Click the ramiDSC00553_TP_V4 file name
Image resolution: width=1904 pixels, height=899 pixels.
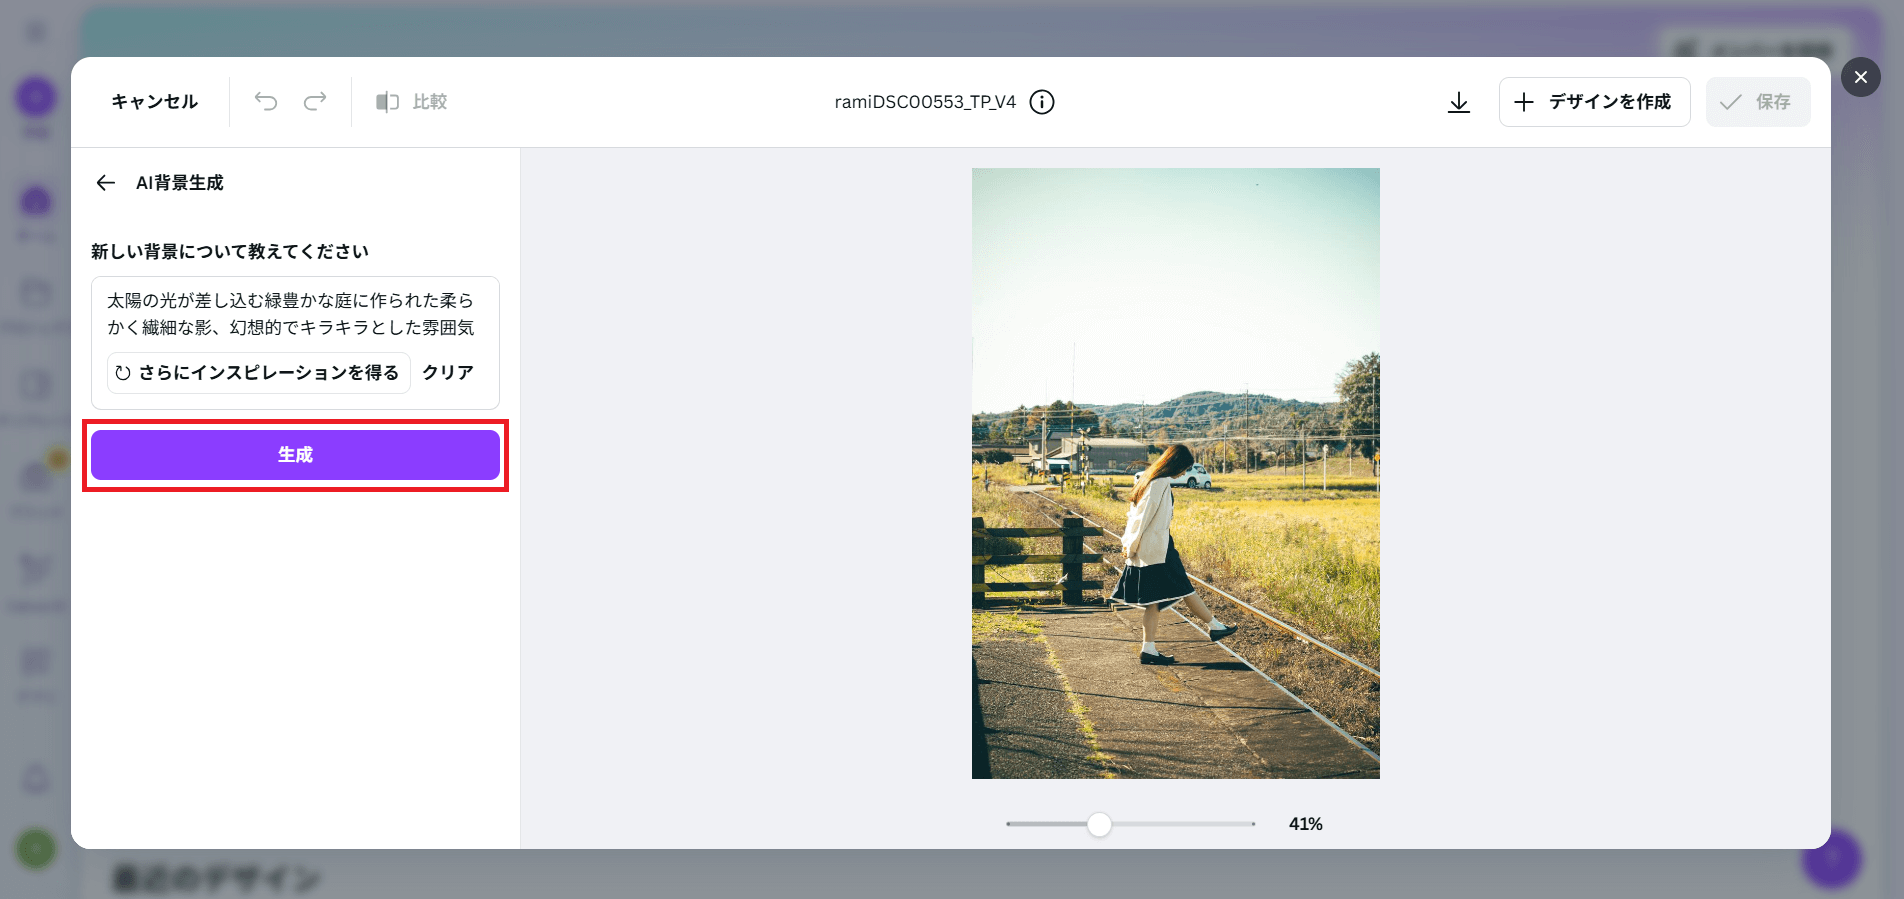pos(925,102)
